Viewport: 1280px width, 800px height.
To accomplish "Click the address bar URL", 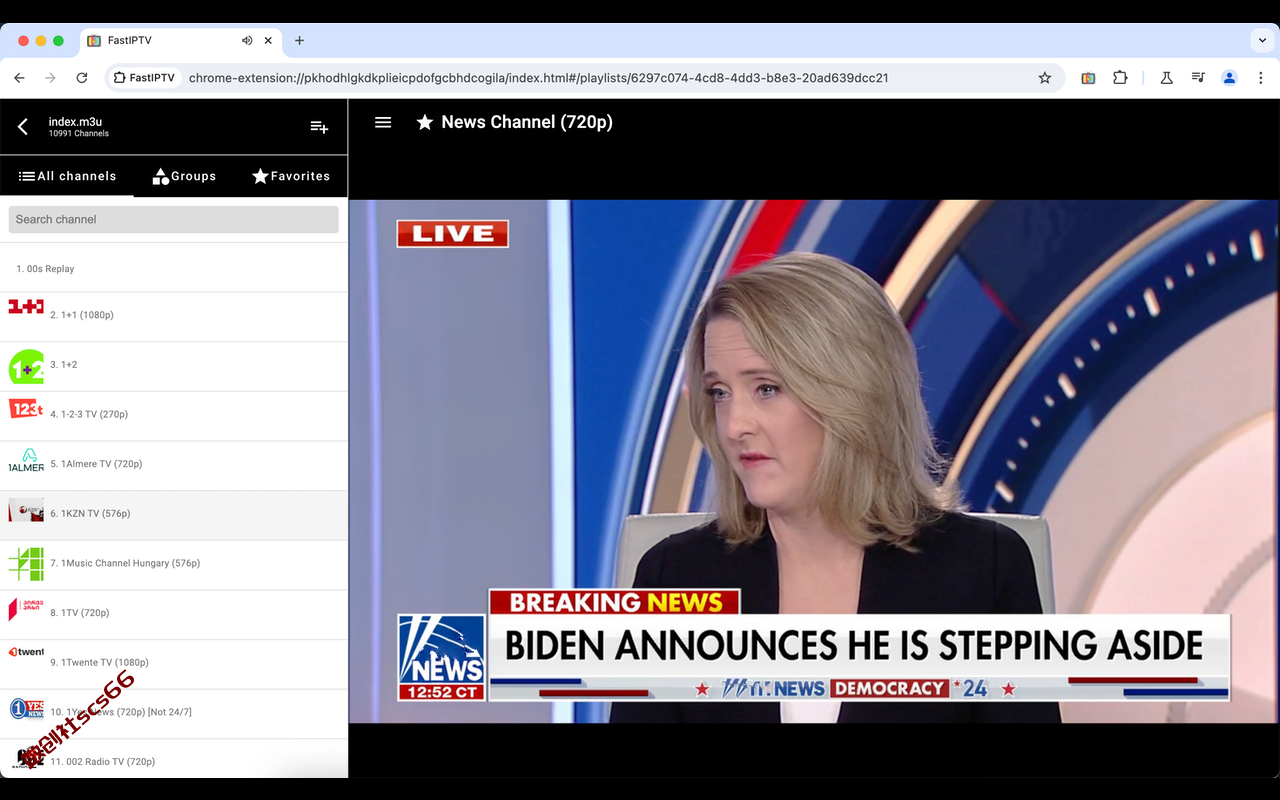I will click(538, 78).
